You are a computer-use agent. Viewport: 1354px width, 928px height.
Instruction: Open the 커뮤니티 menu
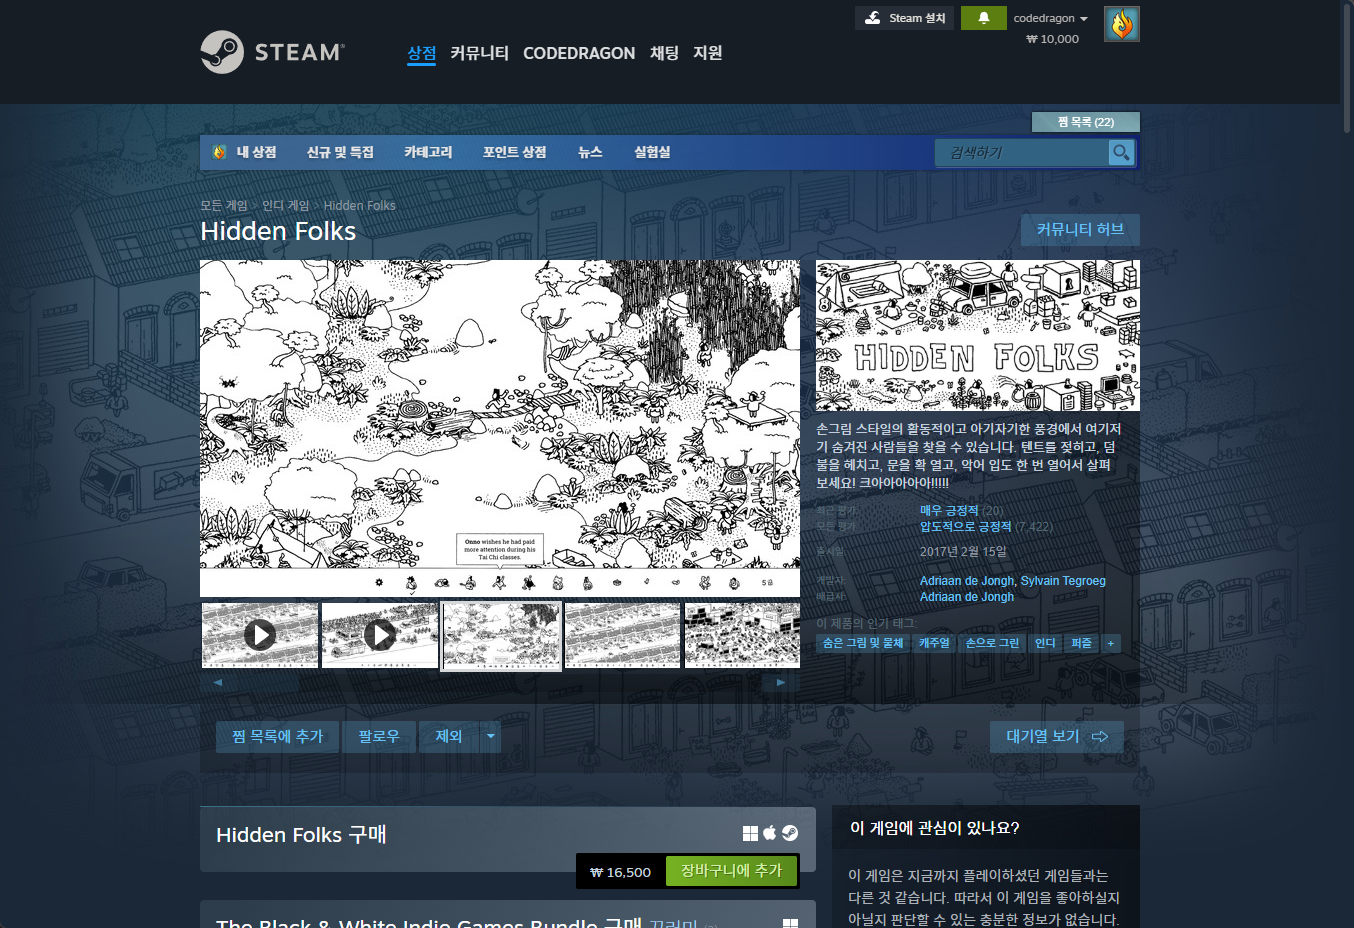coord(479,53)
